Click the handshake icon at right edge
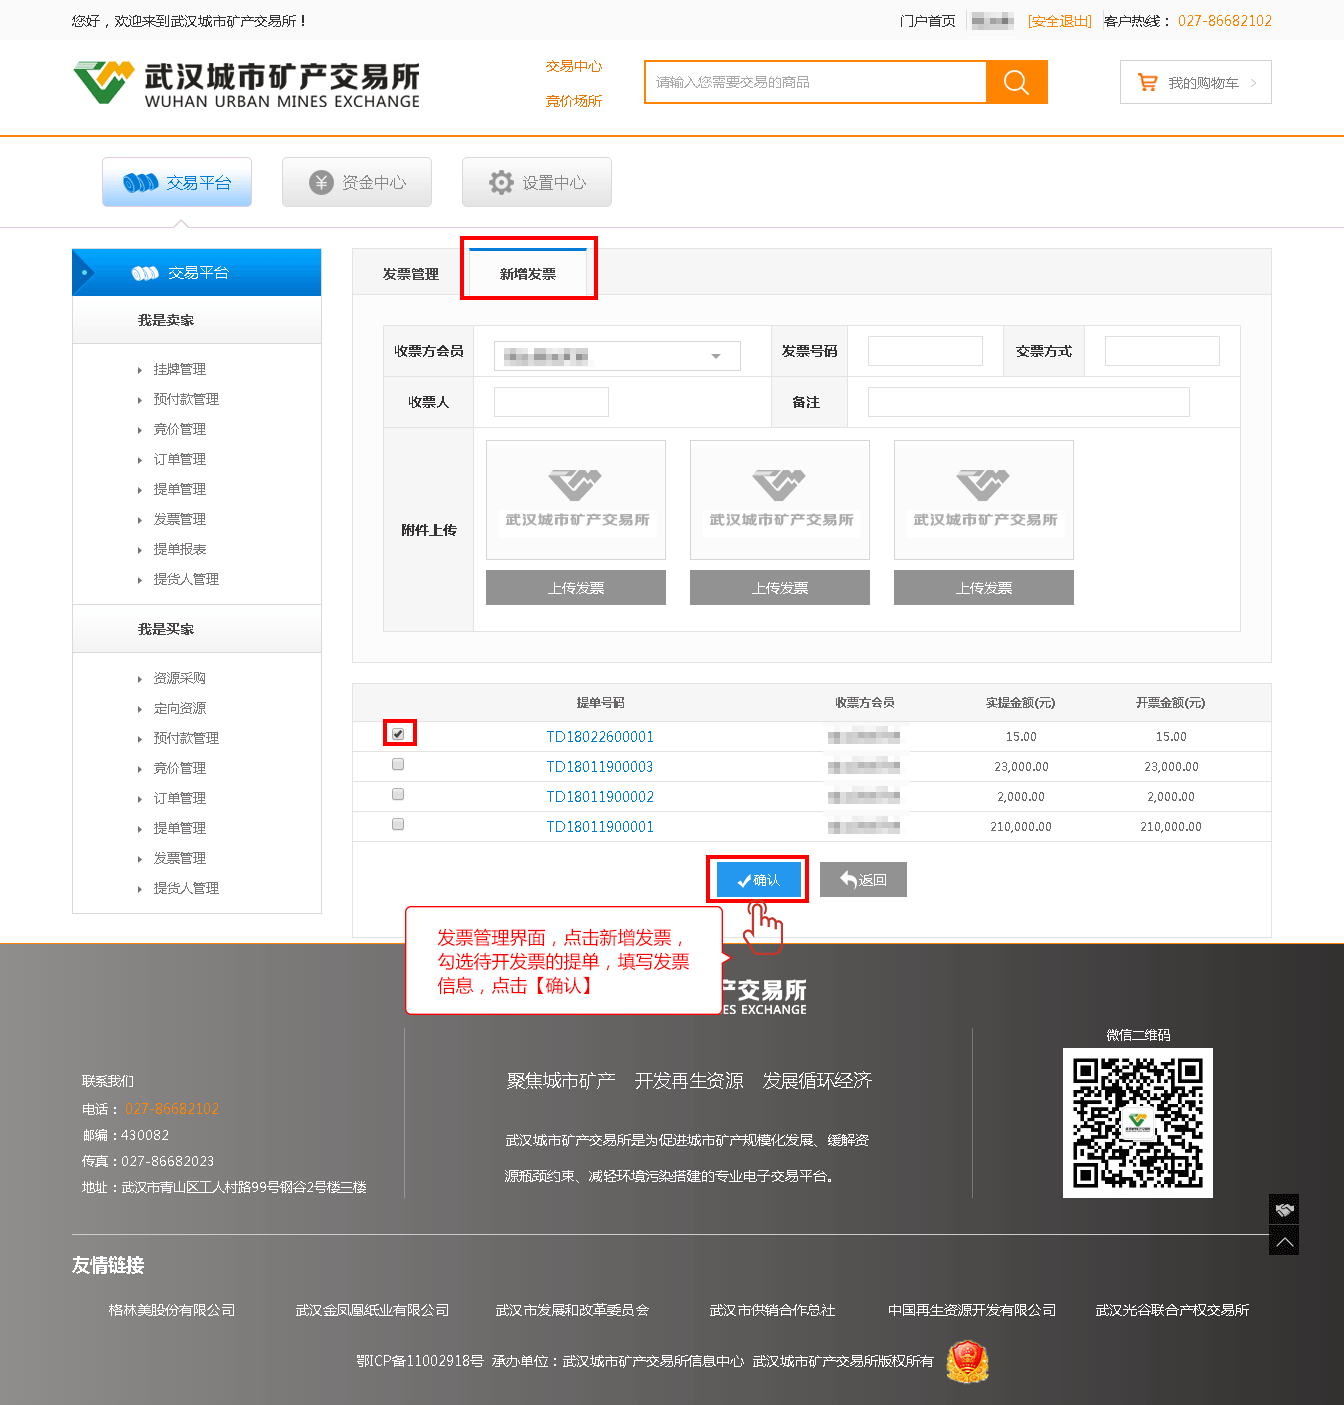Viewport: 1344px width, 1405px height. coord(1284,1209)
